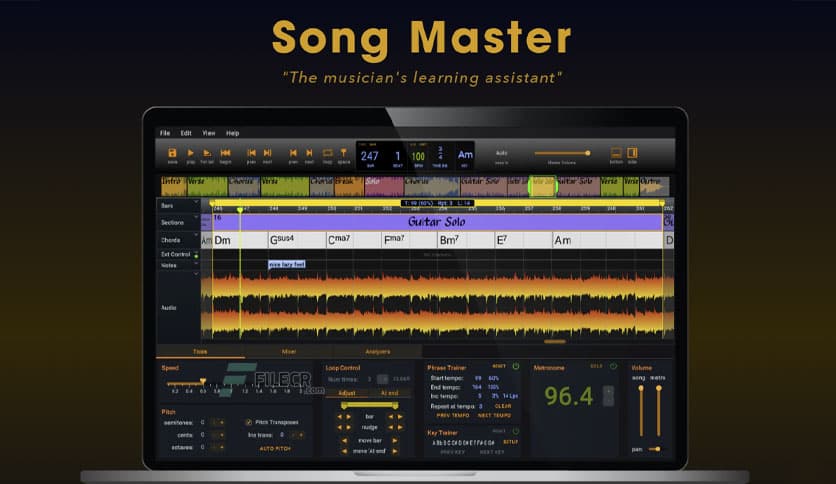Select the pink Solo section in overview

click(x=383, y=186)
